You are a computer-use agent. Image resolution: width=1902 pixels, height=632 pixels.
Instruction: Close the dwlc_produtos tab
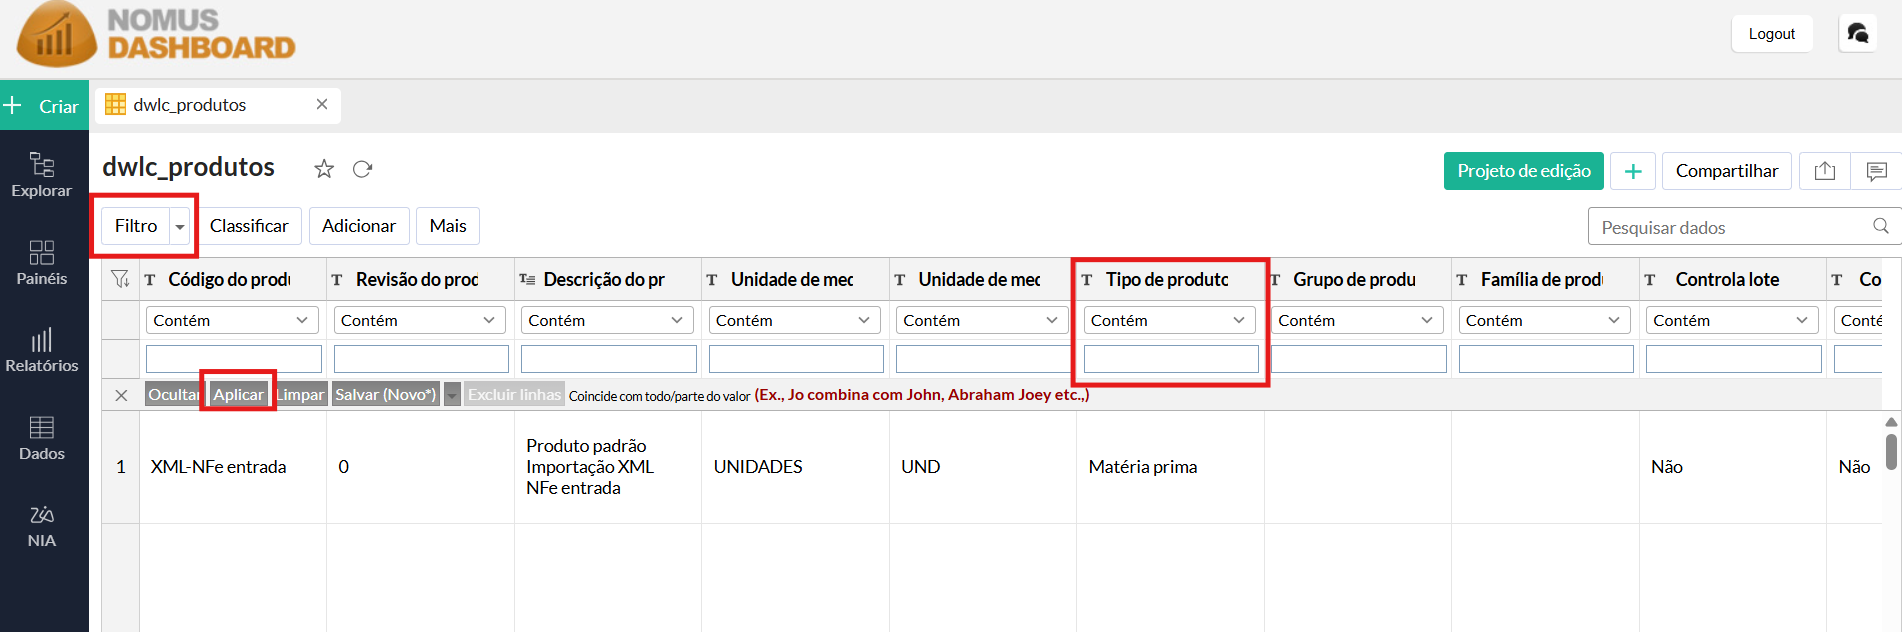click(322, 104)
